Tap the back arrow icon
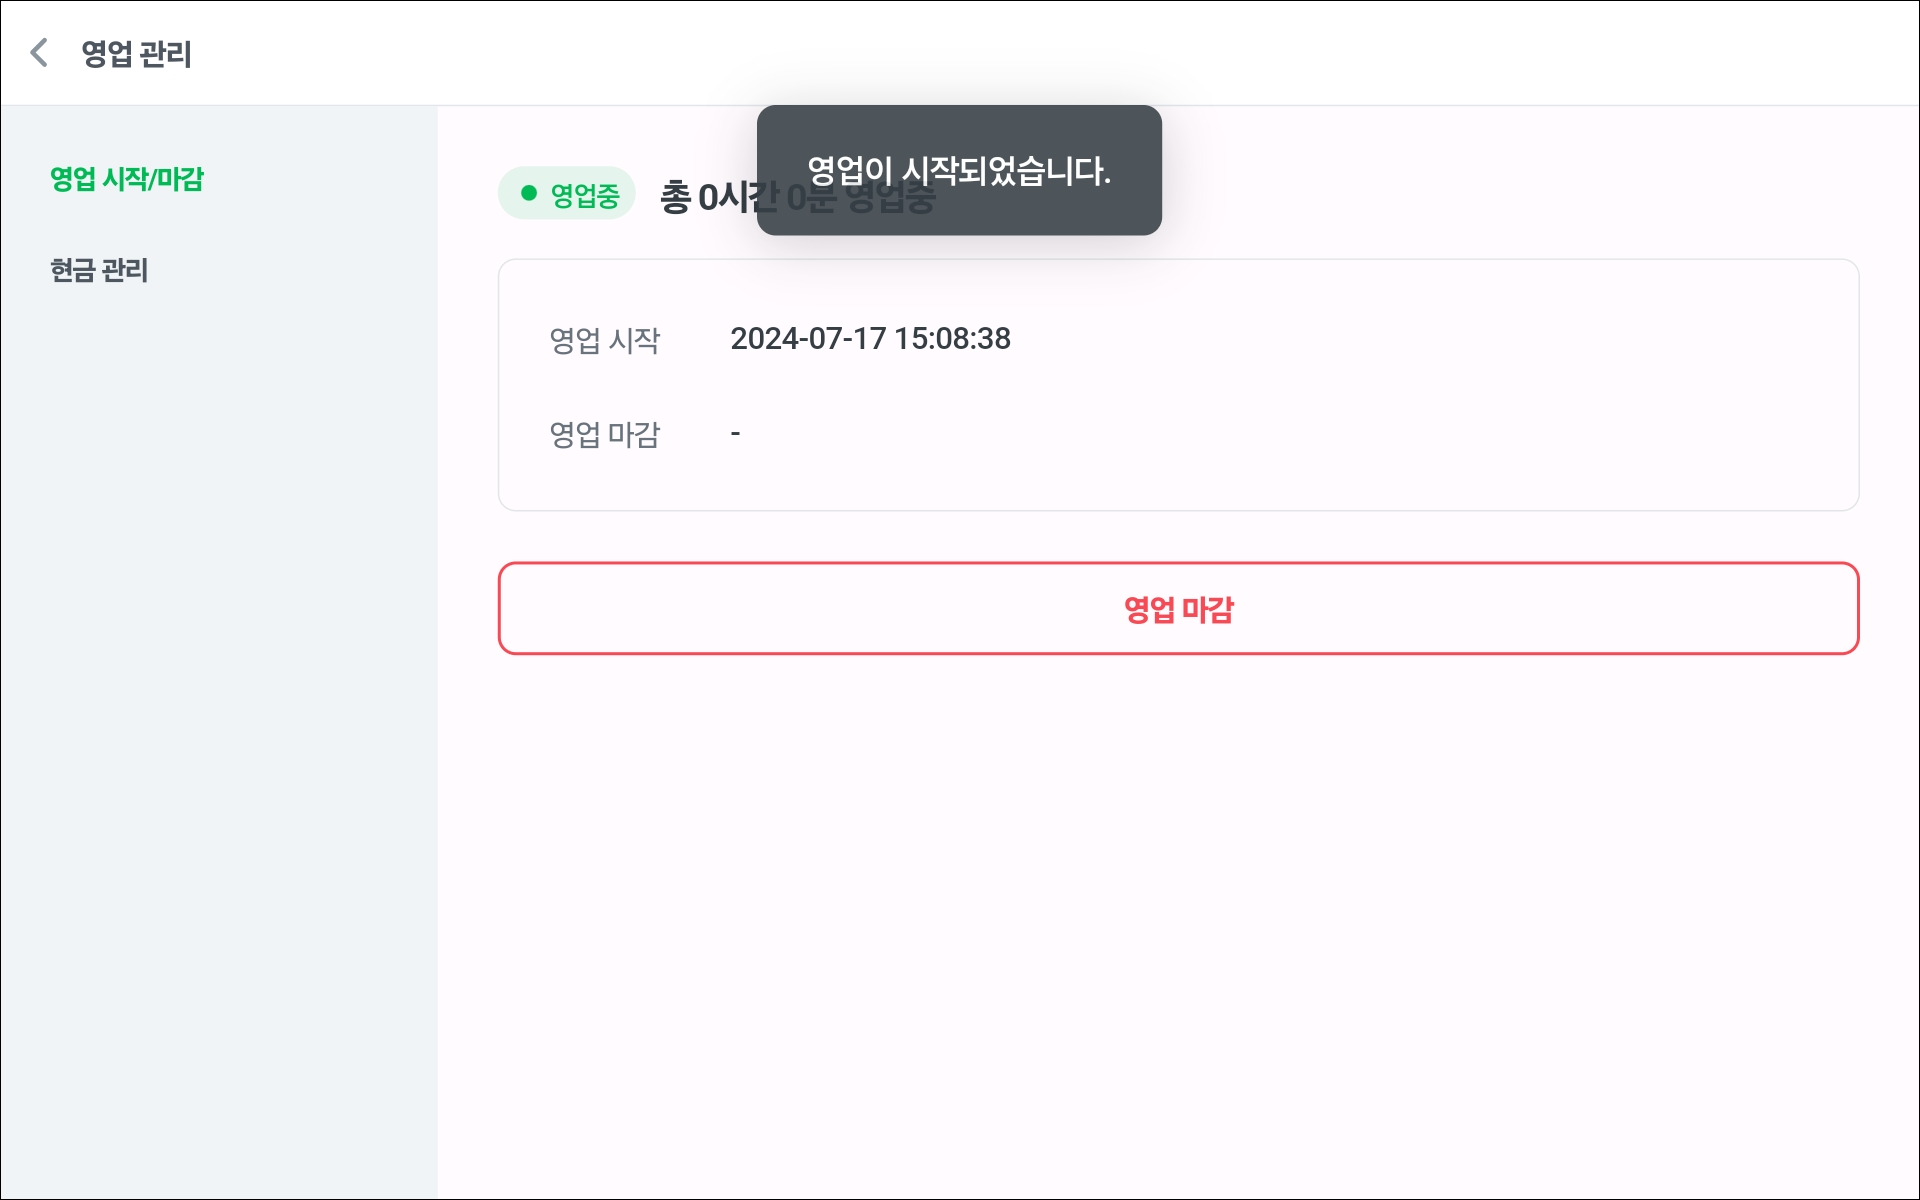 click(40, 53)
